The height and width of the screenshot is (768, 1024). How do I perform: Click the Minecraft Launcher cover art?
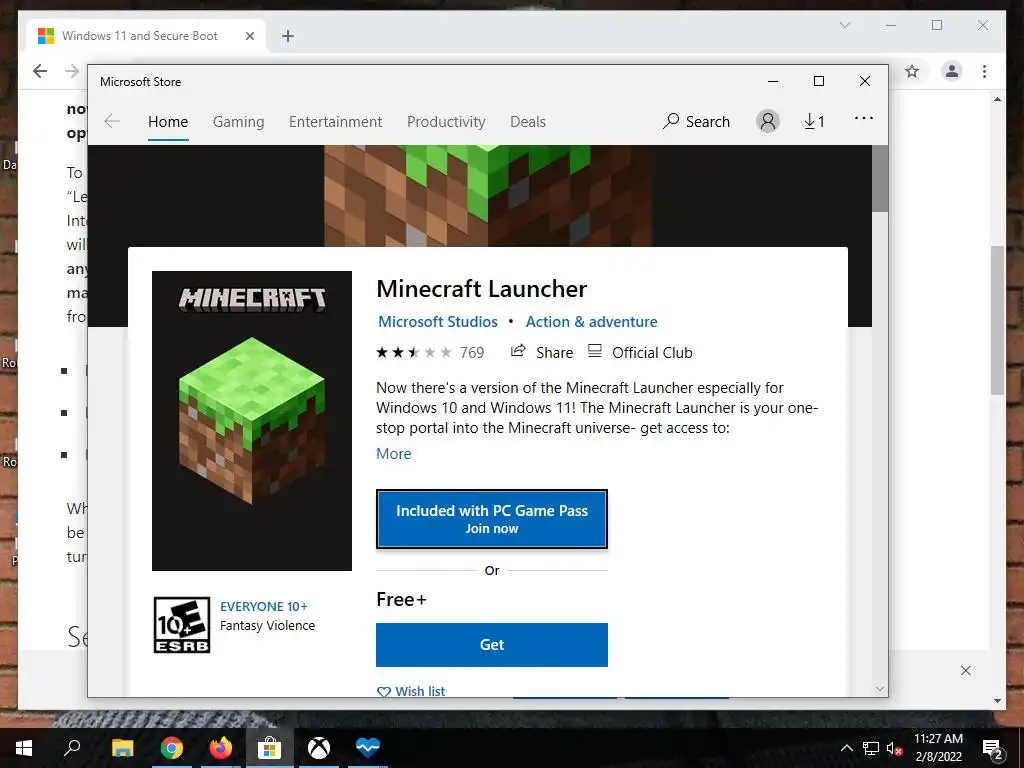pyautogui.click(x=252, y=421)
